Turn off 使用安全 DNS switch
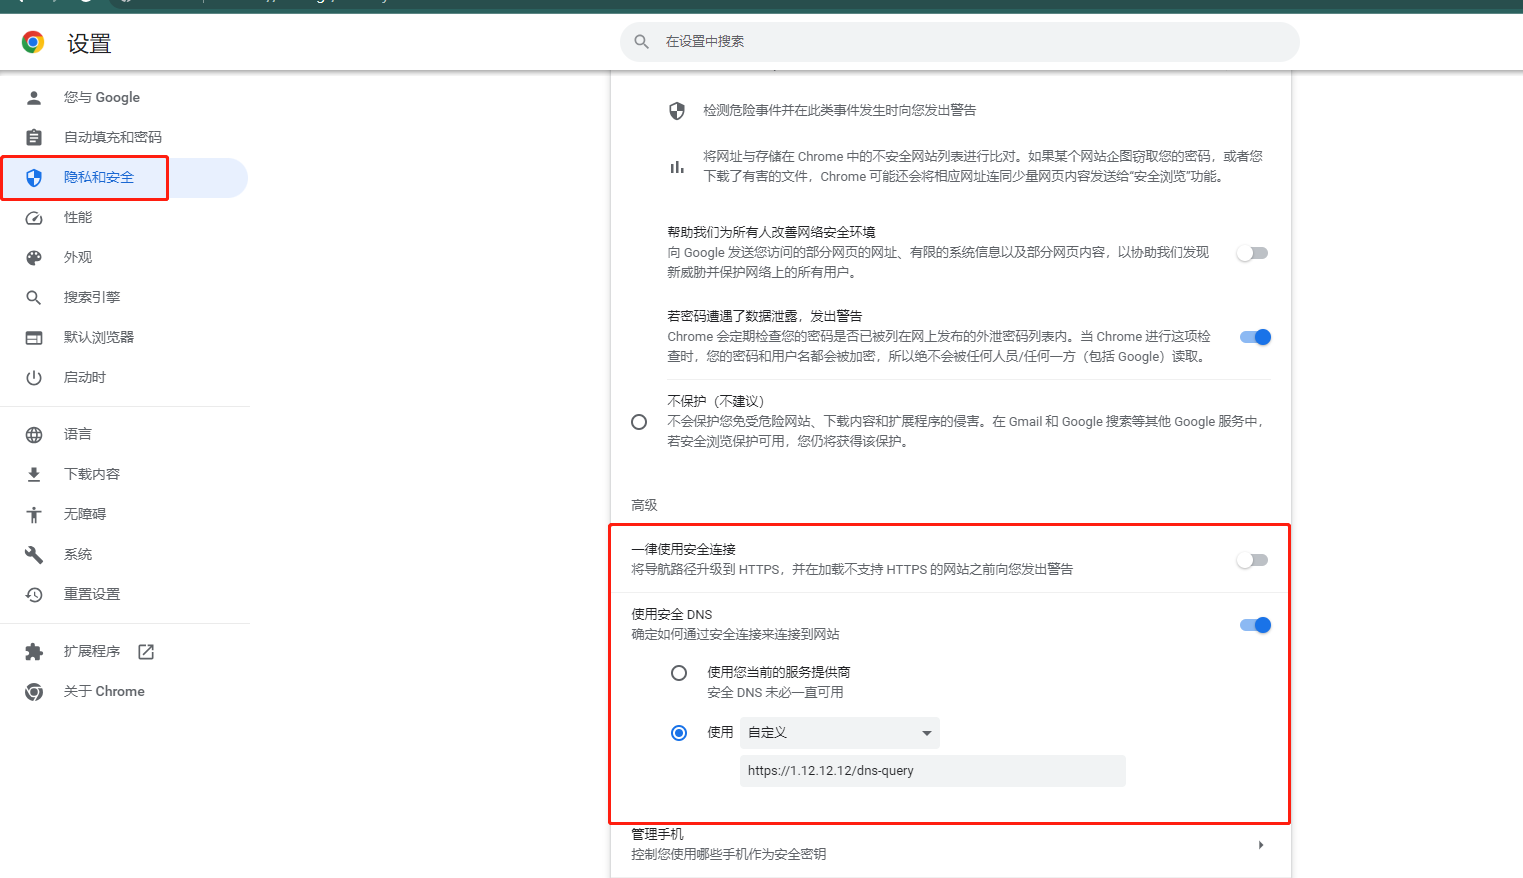The image size is (1523, 878). pos(1255,625)
